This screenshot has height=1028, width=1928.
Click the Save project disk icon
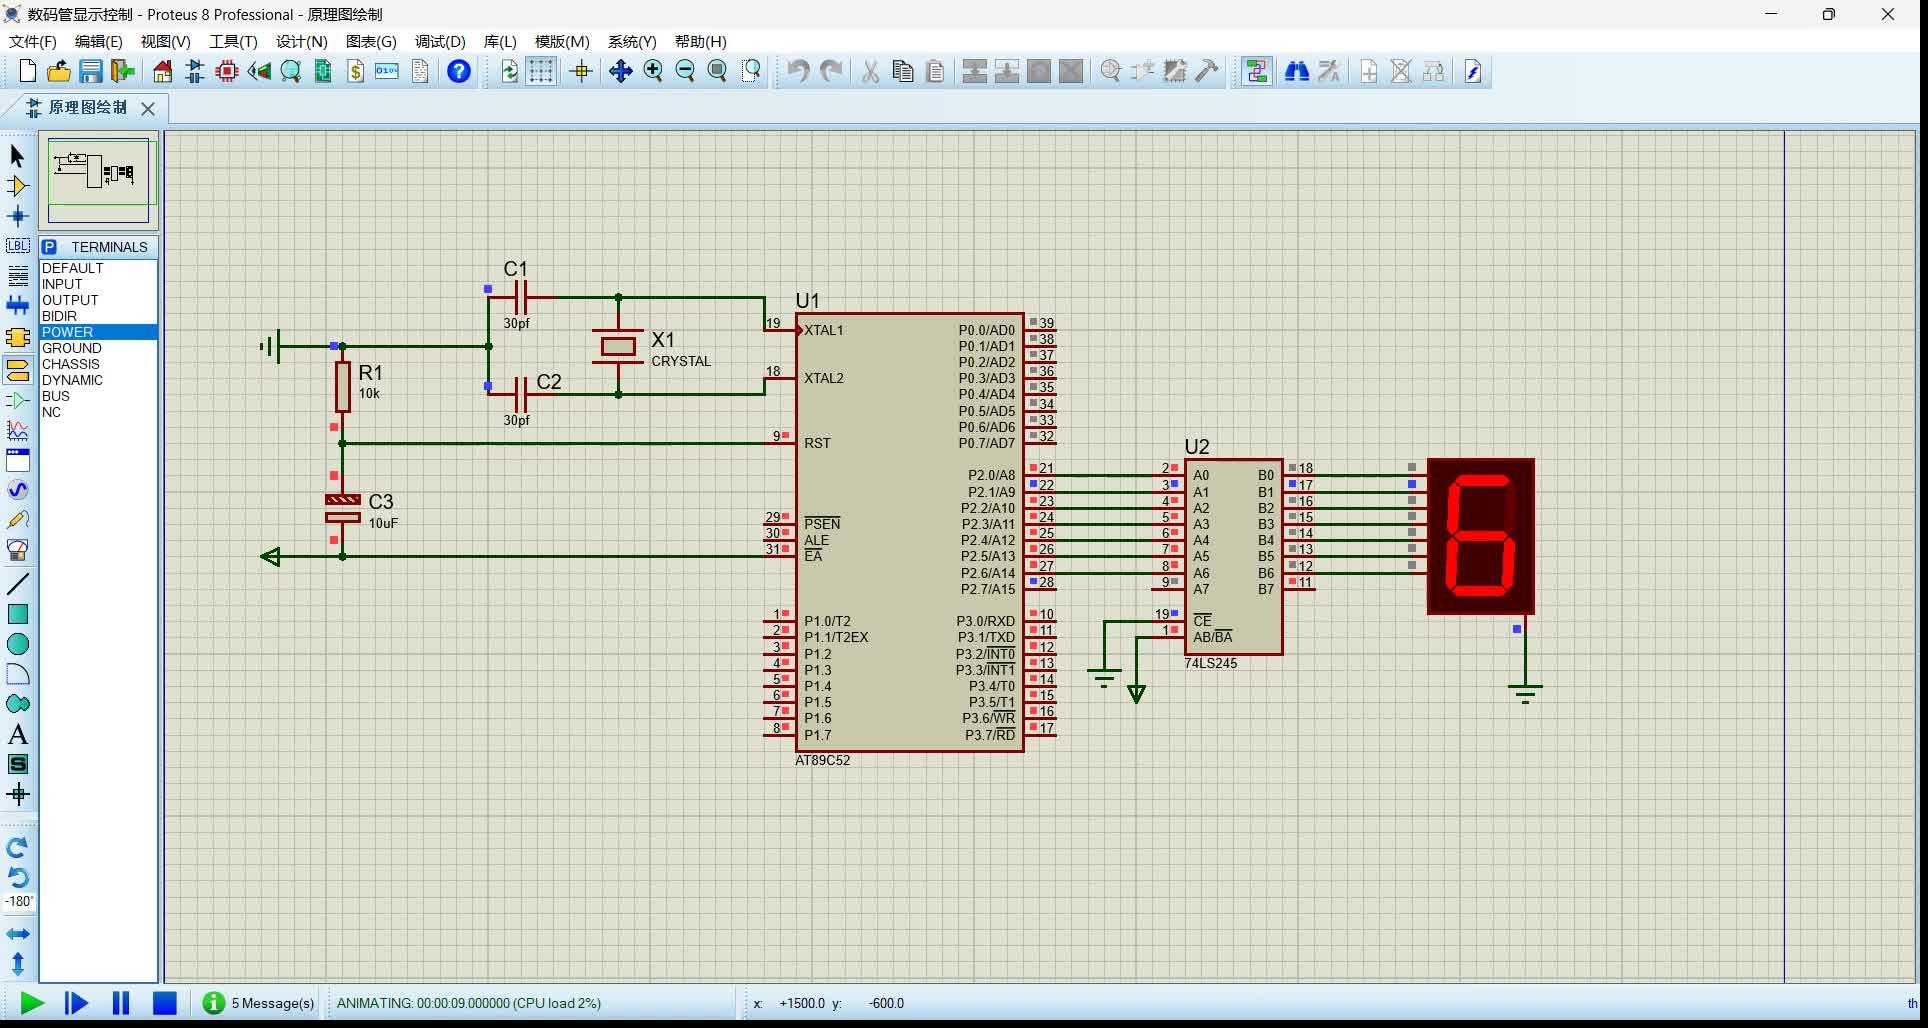pyautogui.click(x=91, y=71)
